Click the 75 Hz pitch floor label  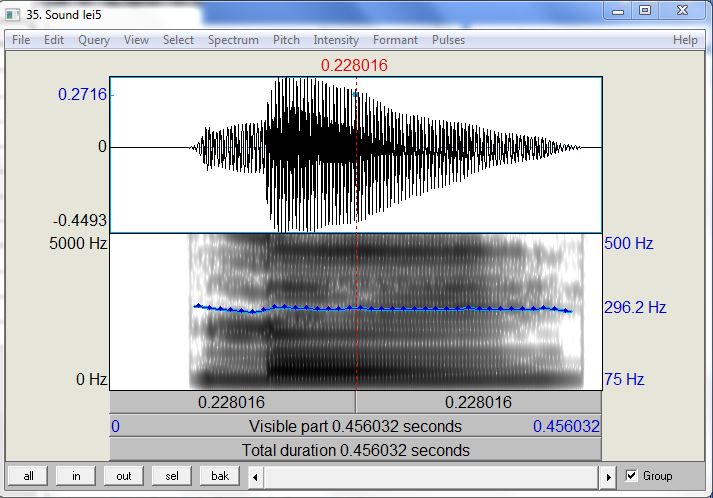624,379
